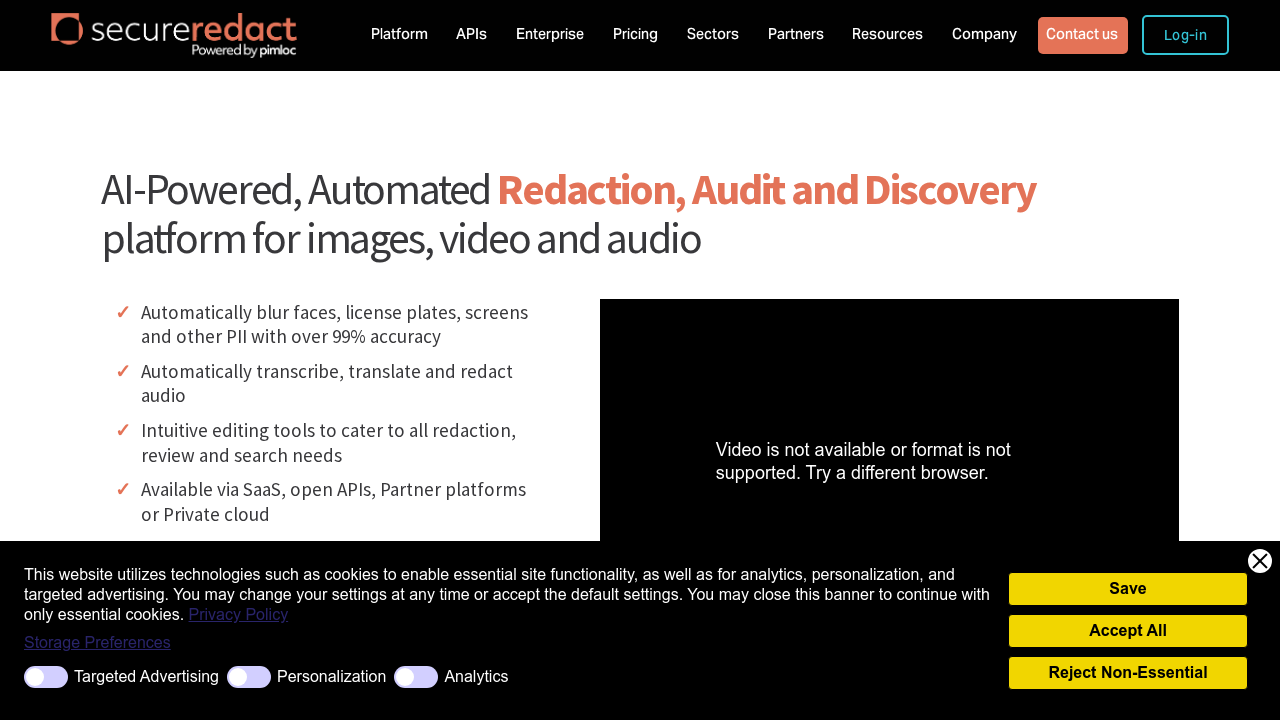The image size is (1280, 720).
Task: Select the Pricing menu item
Action: click(635, 33)
